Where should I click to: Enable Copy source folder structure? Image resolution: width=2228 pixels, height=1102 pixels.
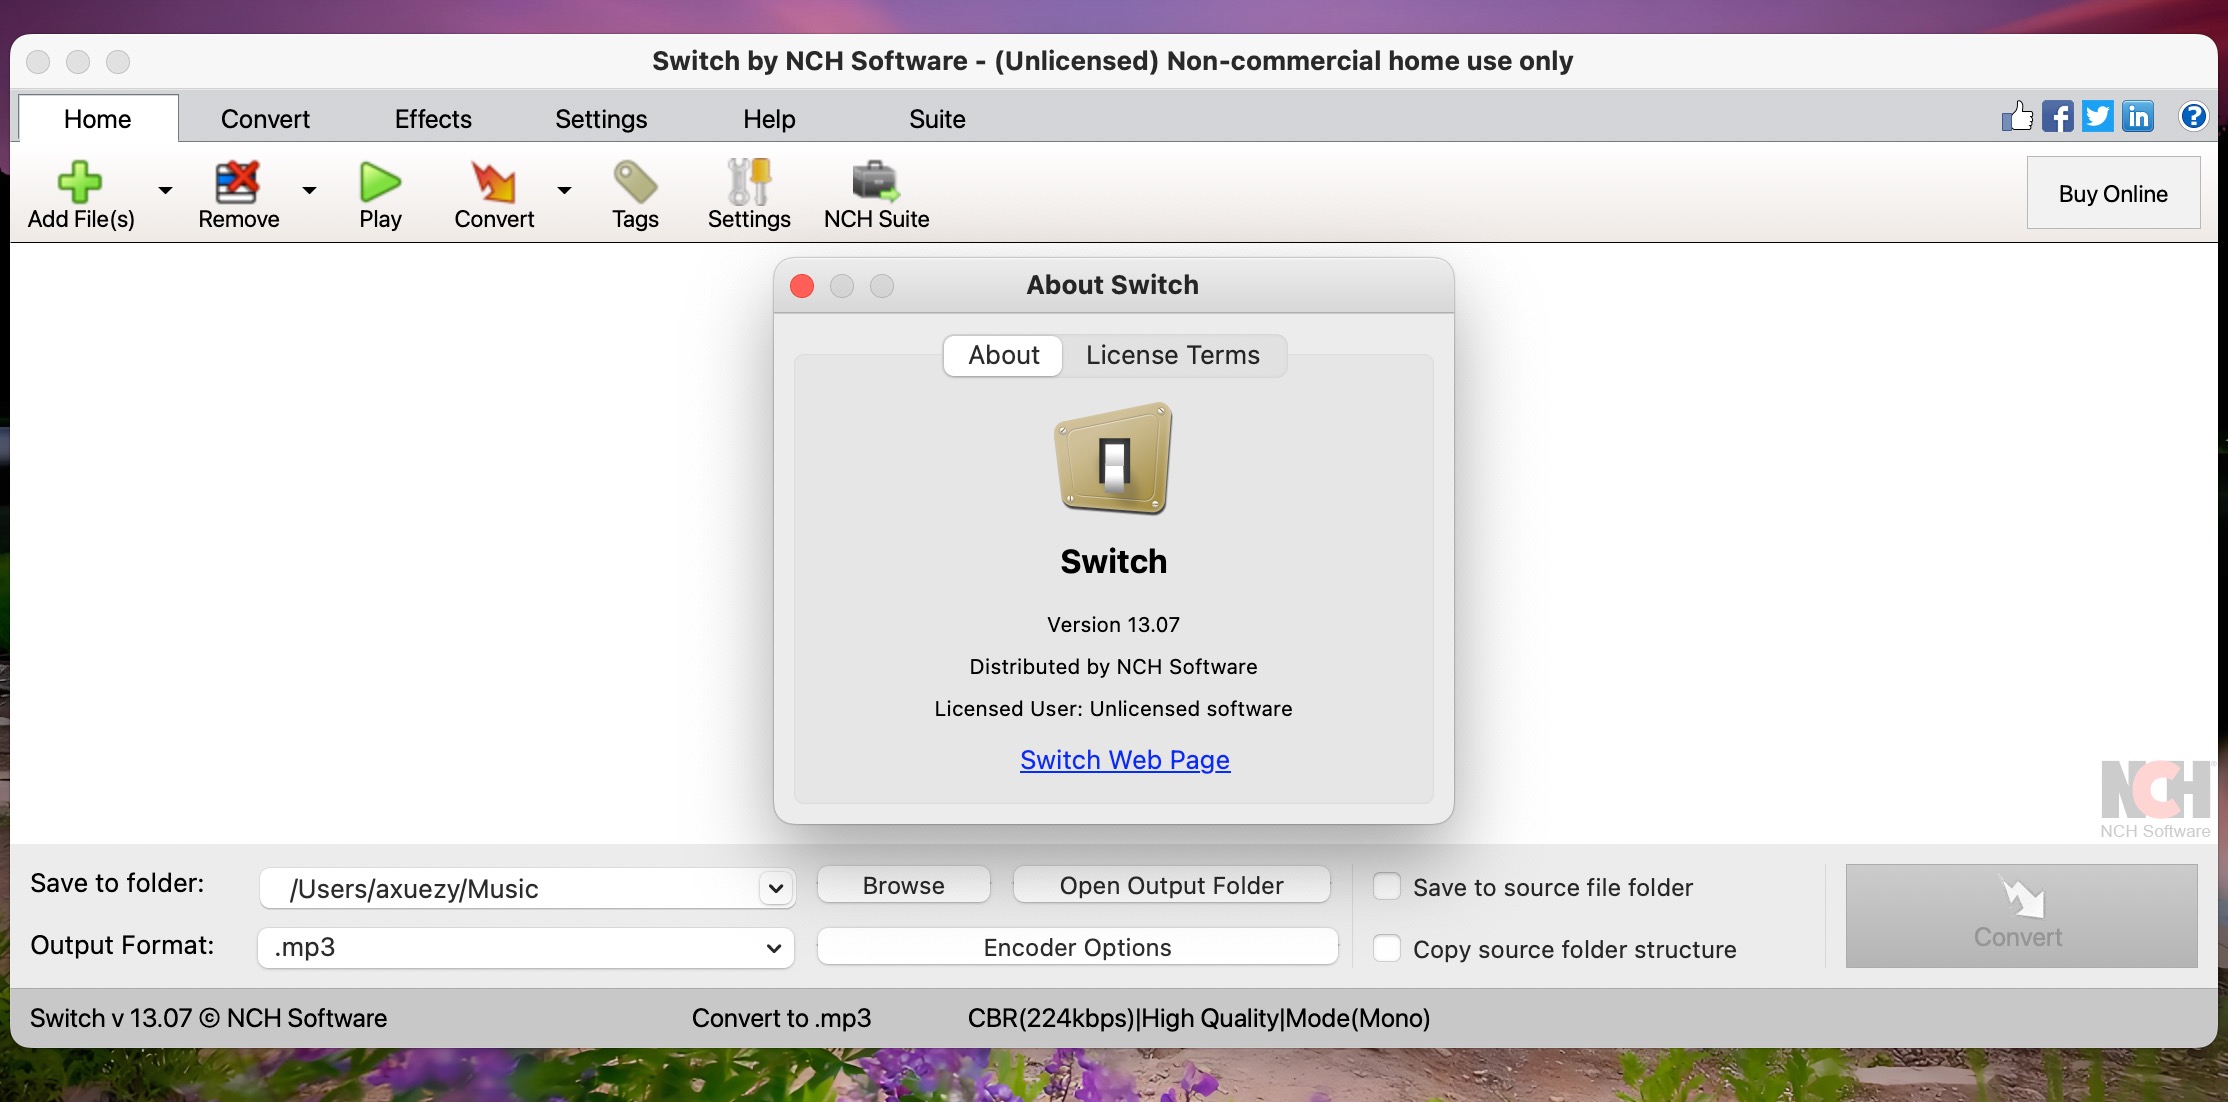(x=1387, y=948)
